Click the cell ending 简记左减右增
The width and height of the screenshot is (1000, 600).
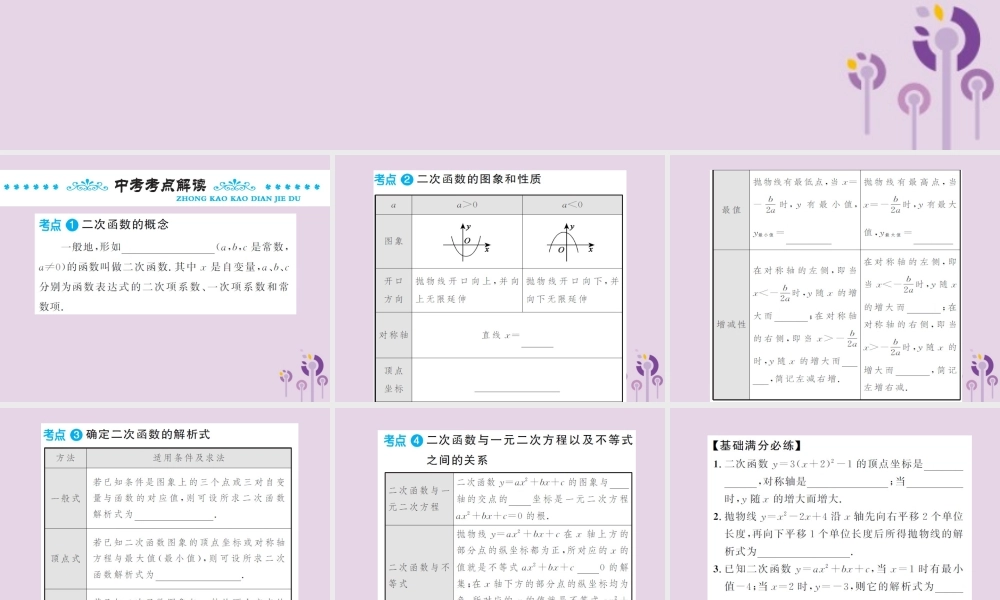pyautogui.click(x=805, y=325)
